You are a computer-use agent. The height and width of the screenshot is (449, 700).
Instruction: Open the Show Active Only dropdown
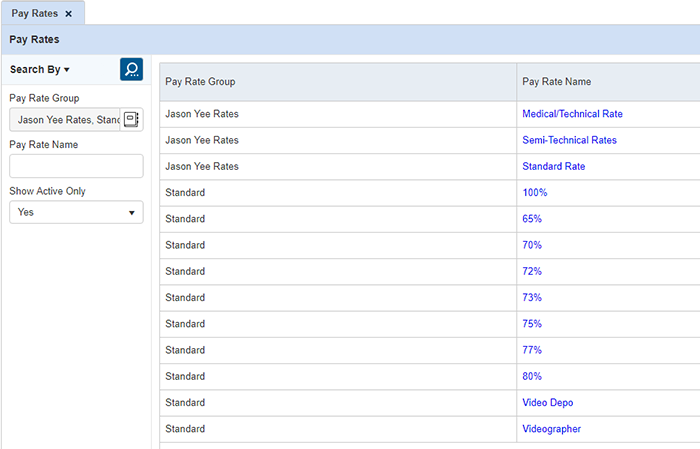(x=76, y=212)
